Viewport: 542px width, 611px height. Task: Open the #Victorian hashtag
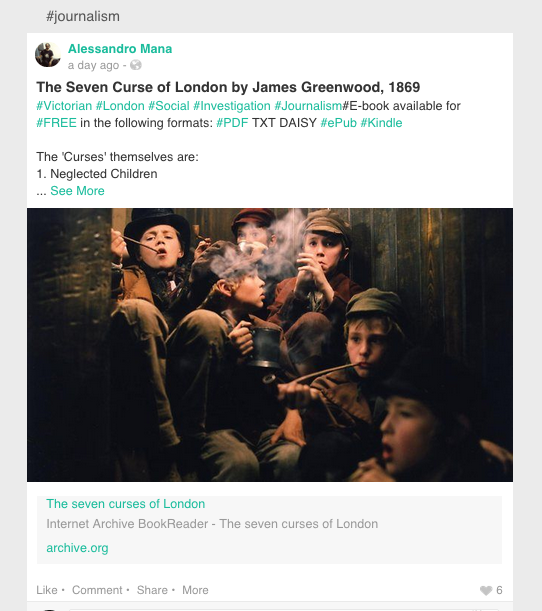pyautogui.click(x=64, y=106)
